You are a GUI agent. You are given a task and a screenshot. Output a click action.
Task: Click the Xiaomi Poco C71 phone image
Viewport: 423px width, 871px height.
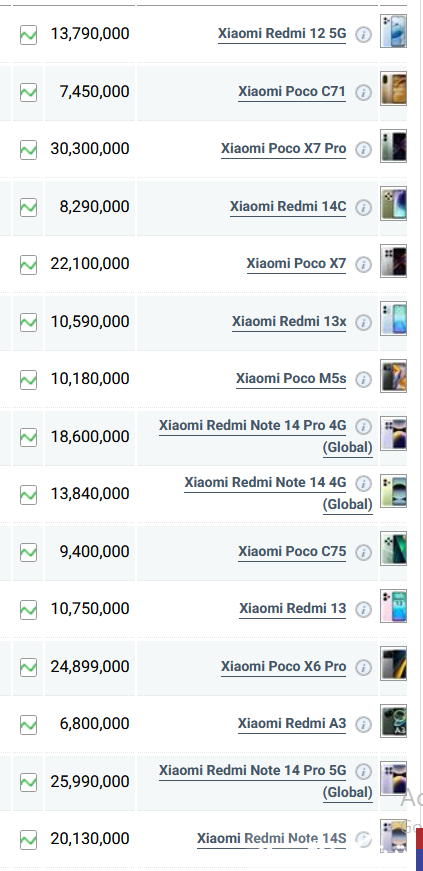394,88
